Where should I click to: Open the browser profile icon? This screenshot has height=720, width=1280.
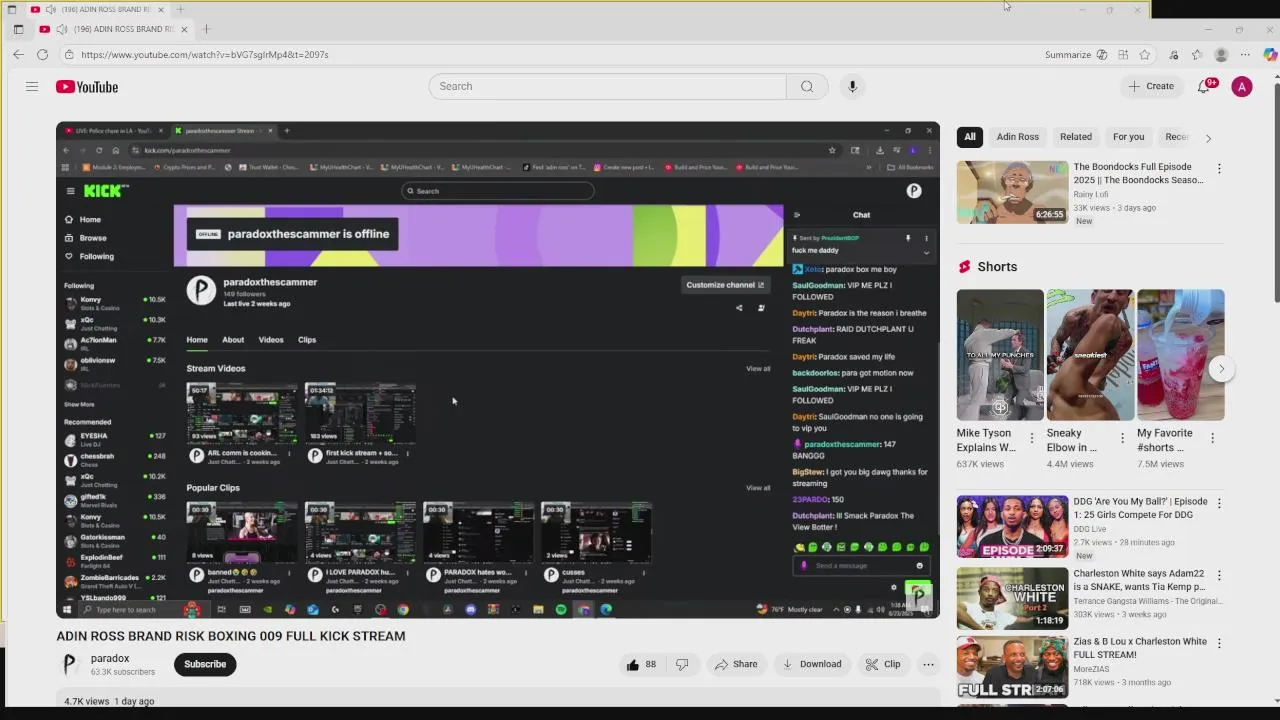(1221, 55)
